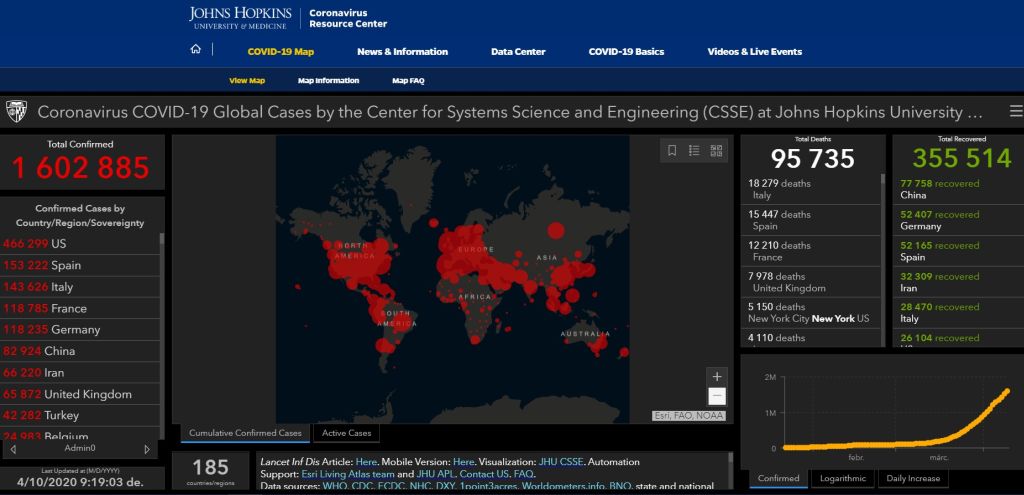Screen dimensions: 1024x495
Task: Go to the site home icon
Action: point(195,49)
